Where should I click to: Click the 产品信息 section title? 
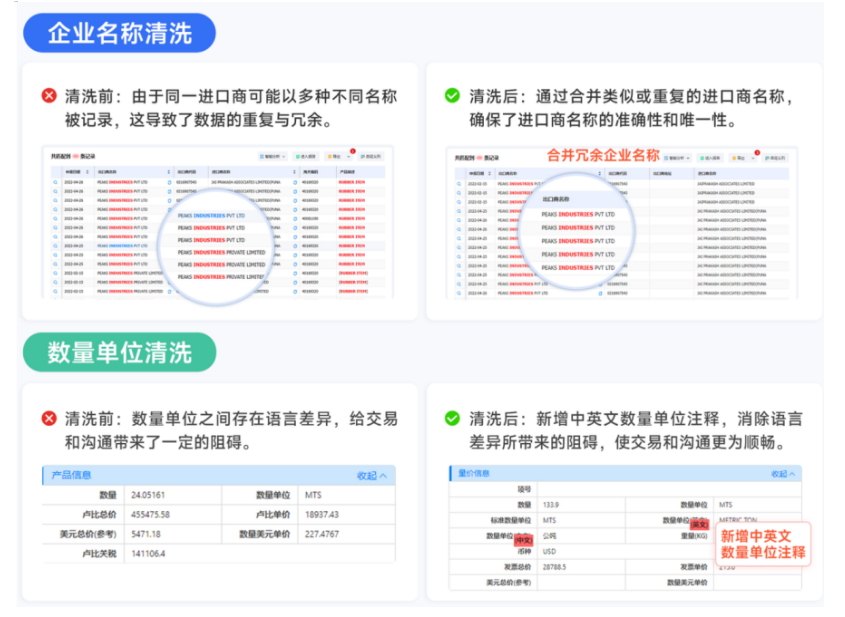click(x=71, y=475)
